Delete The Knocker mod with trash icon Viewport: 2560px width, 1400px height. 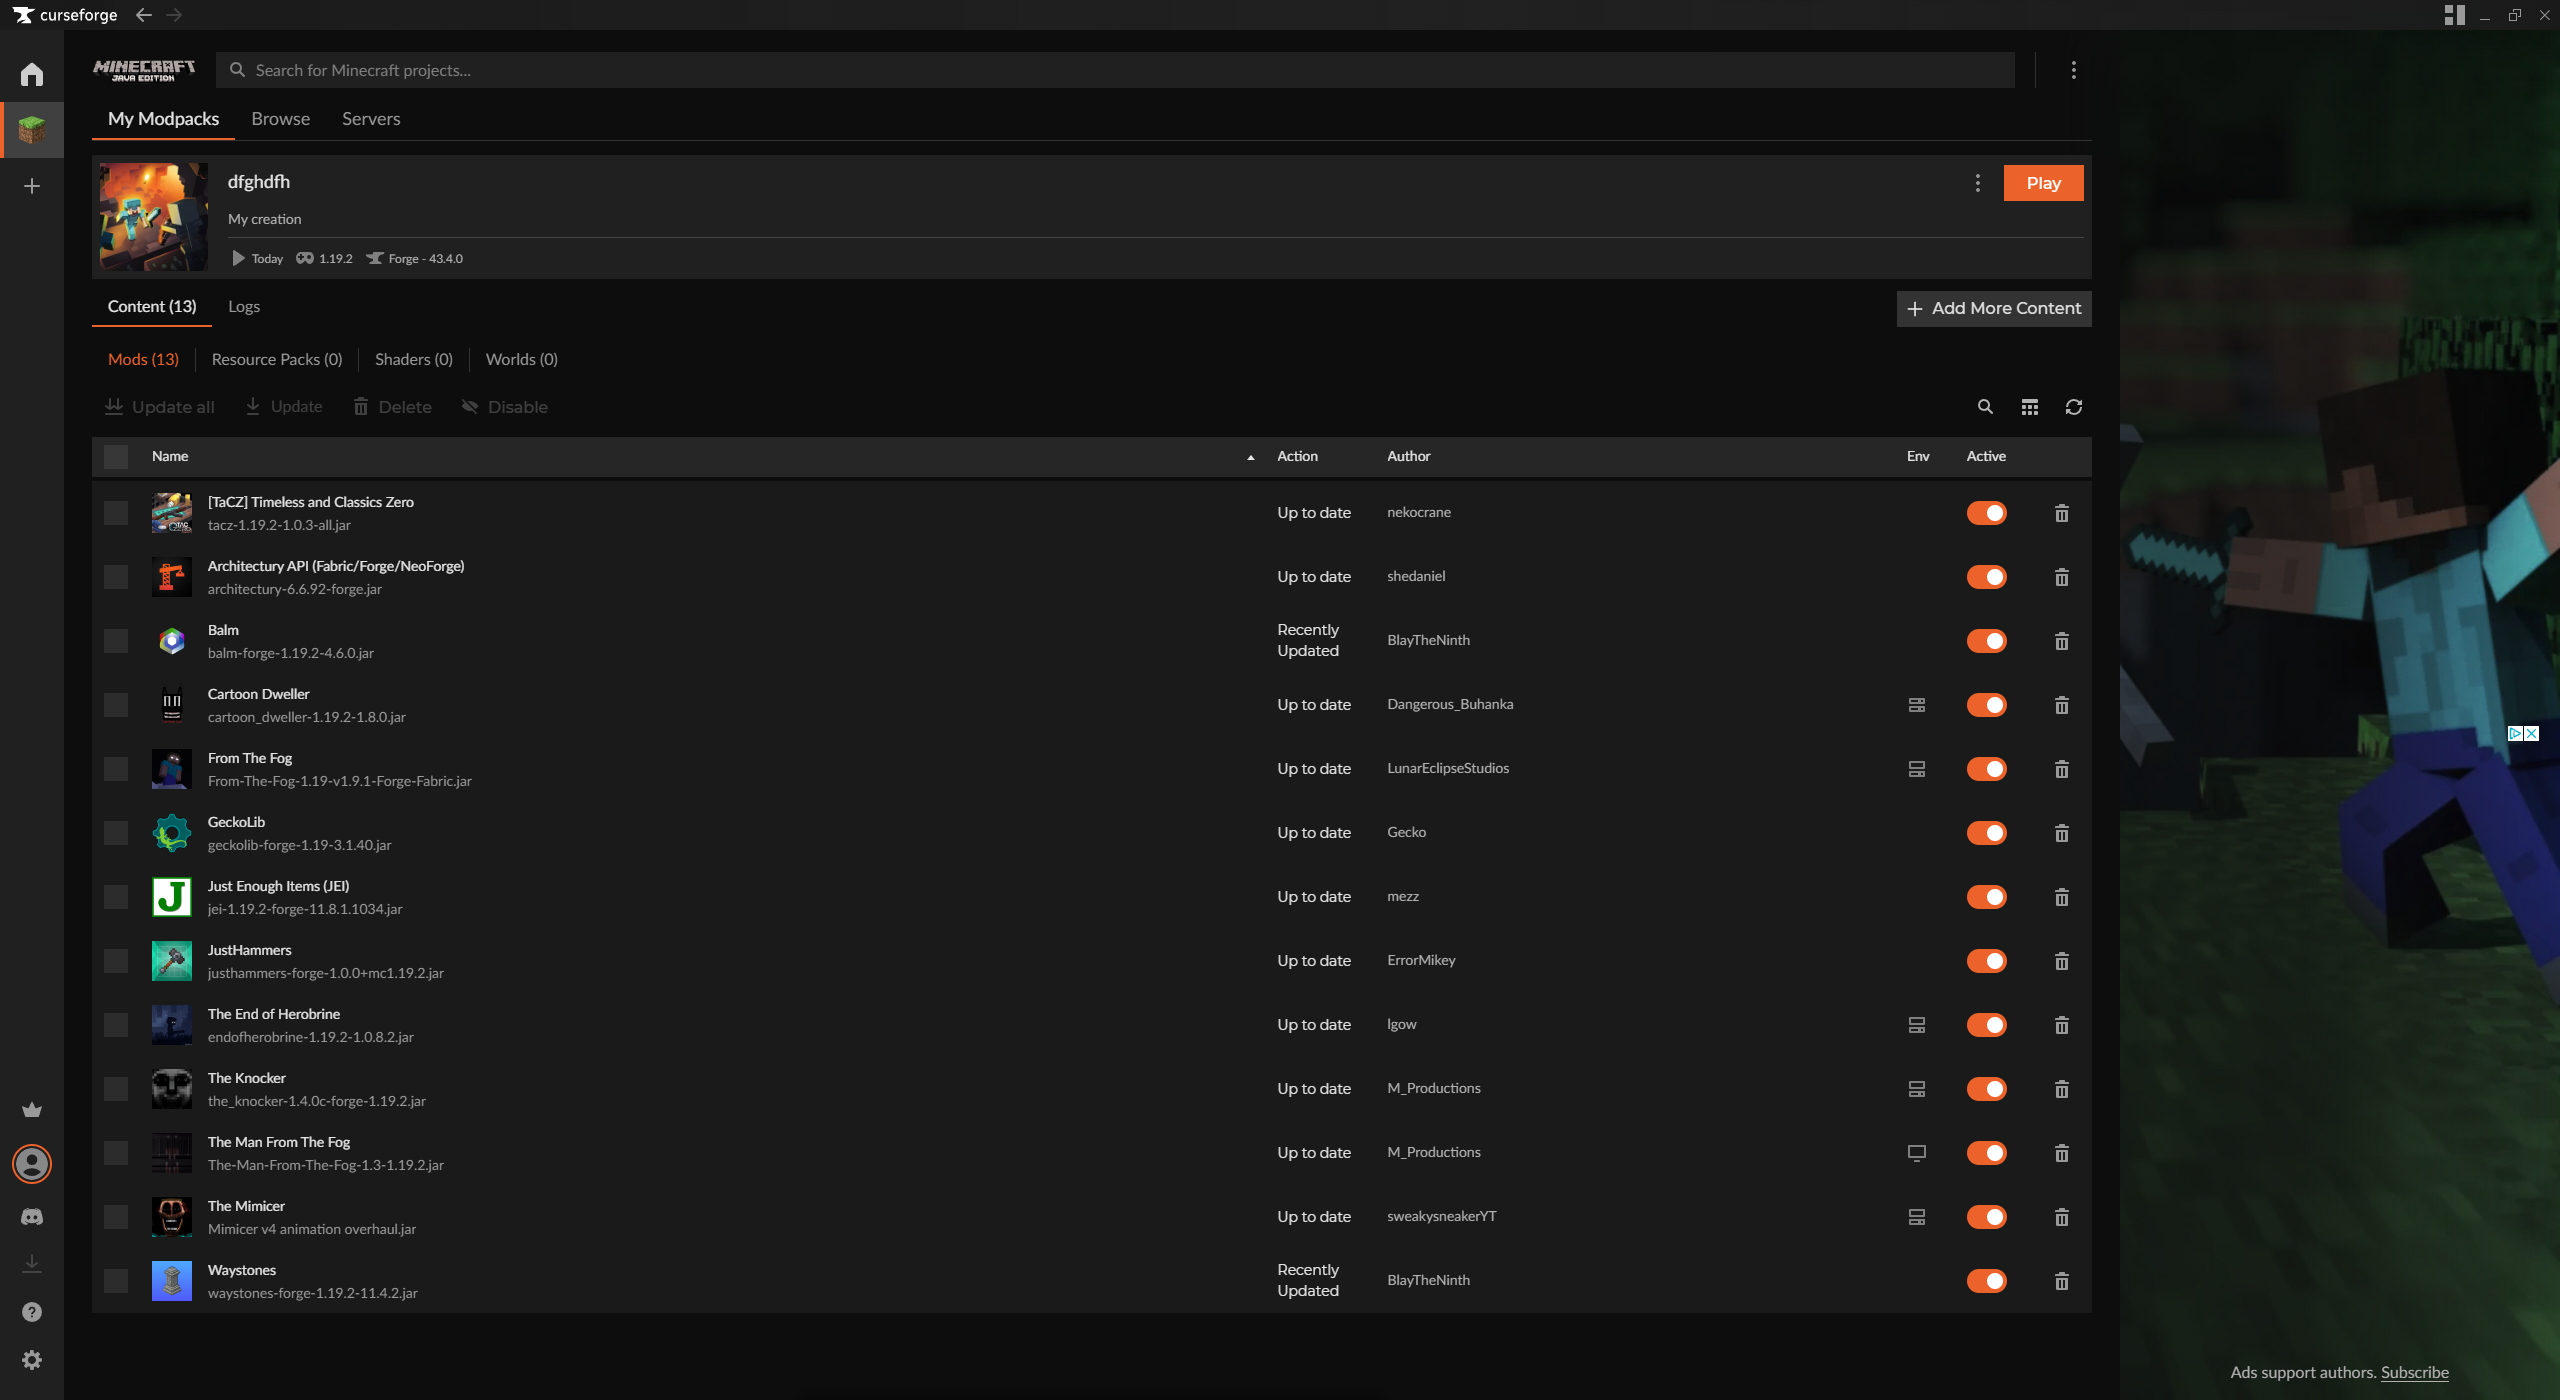(2061, 1089)
